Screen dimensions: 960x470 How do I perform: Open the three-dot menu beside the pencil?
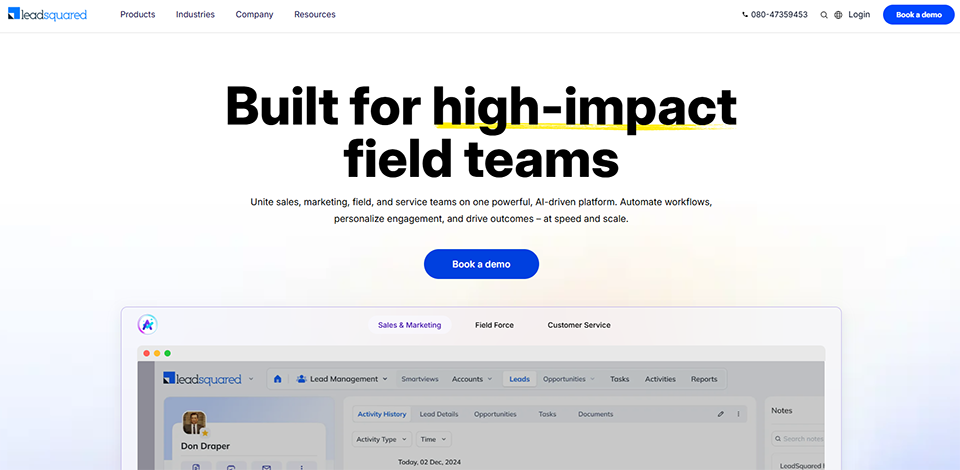point(738,414)
